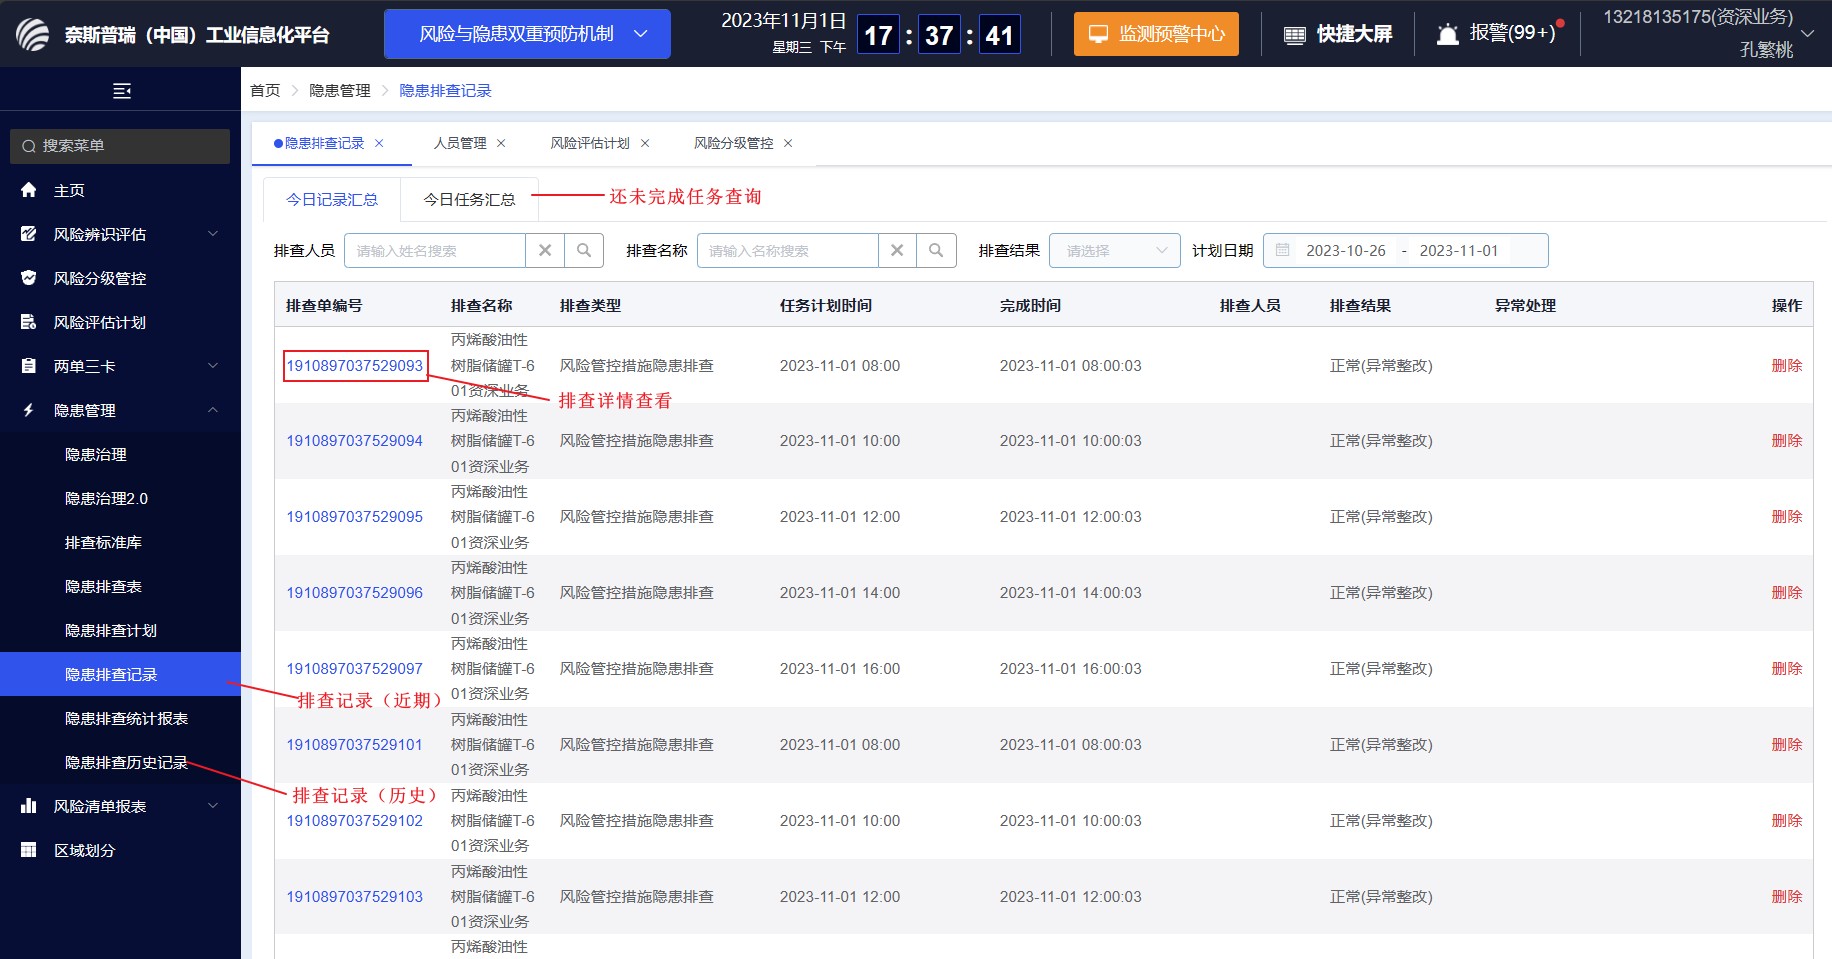Click the 风险分级管控 shield icon
Viewport: 1832px width, 959px height.
point(29,278)
